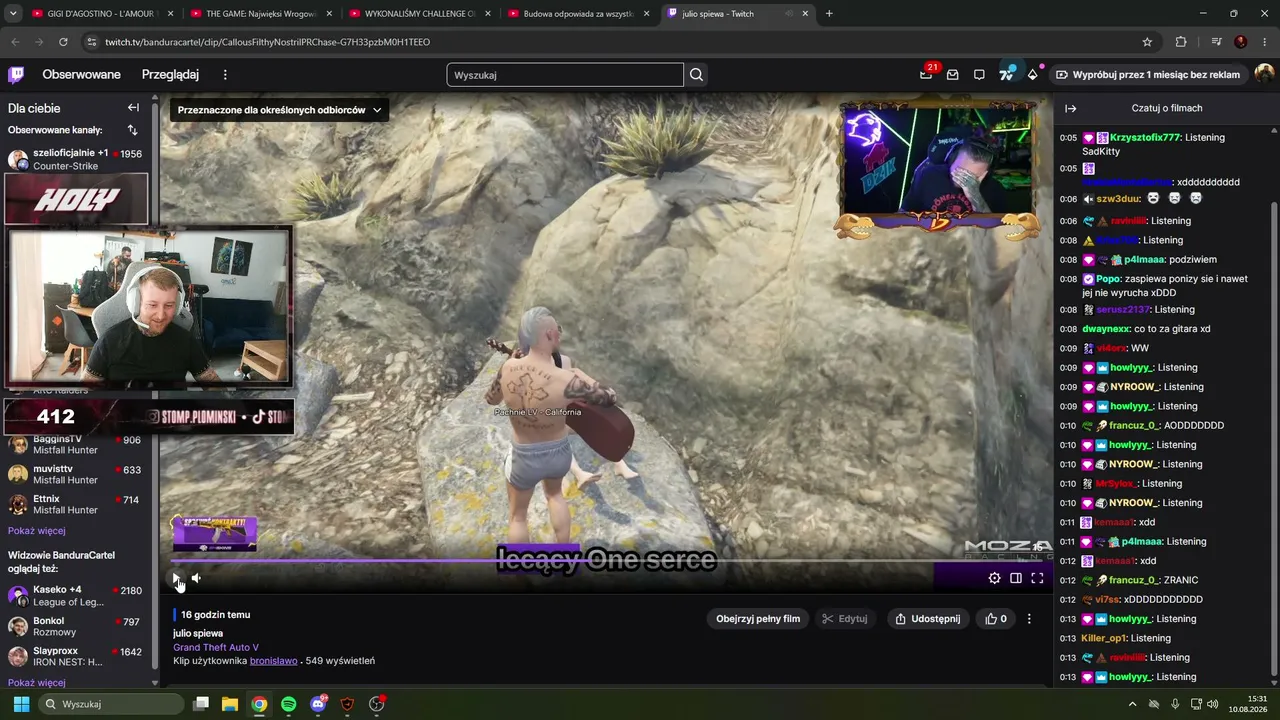Open clip creator bronislawo profile
1280x720 pixels.
(274, 661)
